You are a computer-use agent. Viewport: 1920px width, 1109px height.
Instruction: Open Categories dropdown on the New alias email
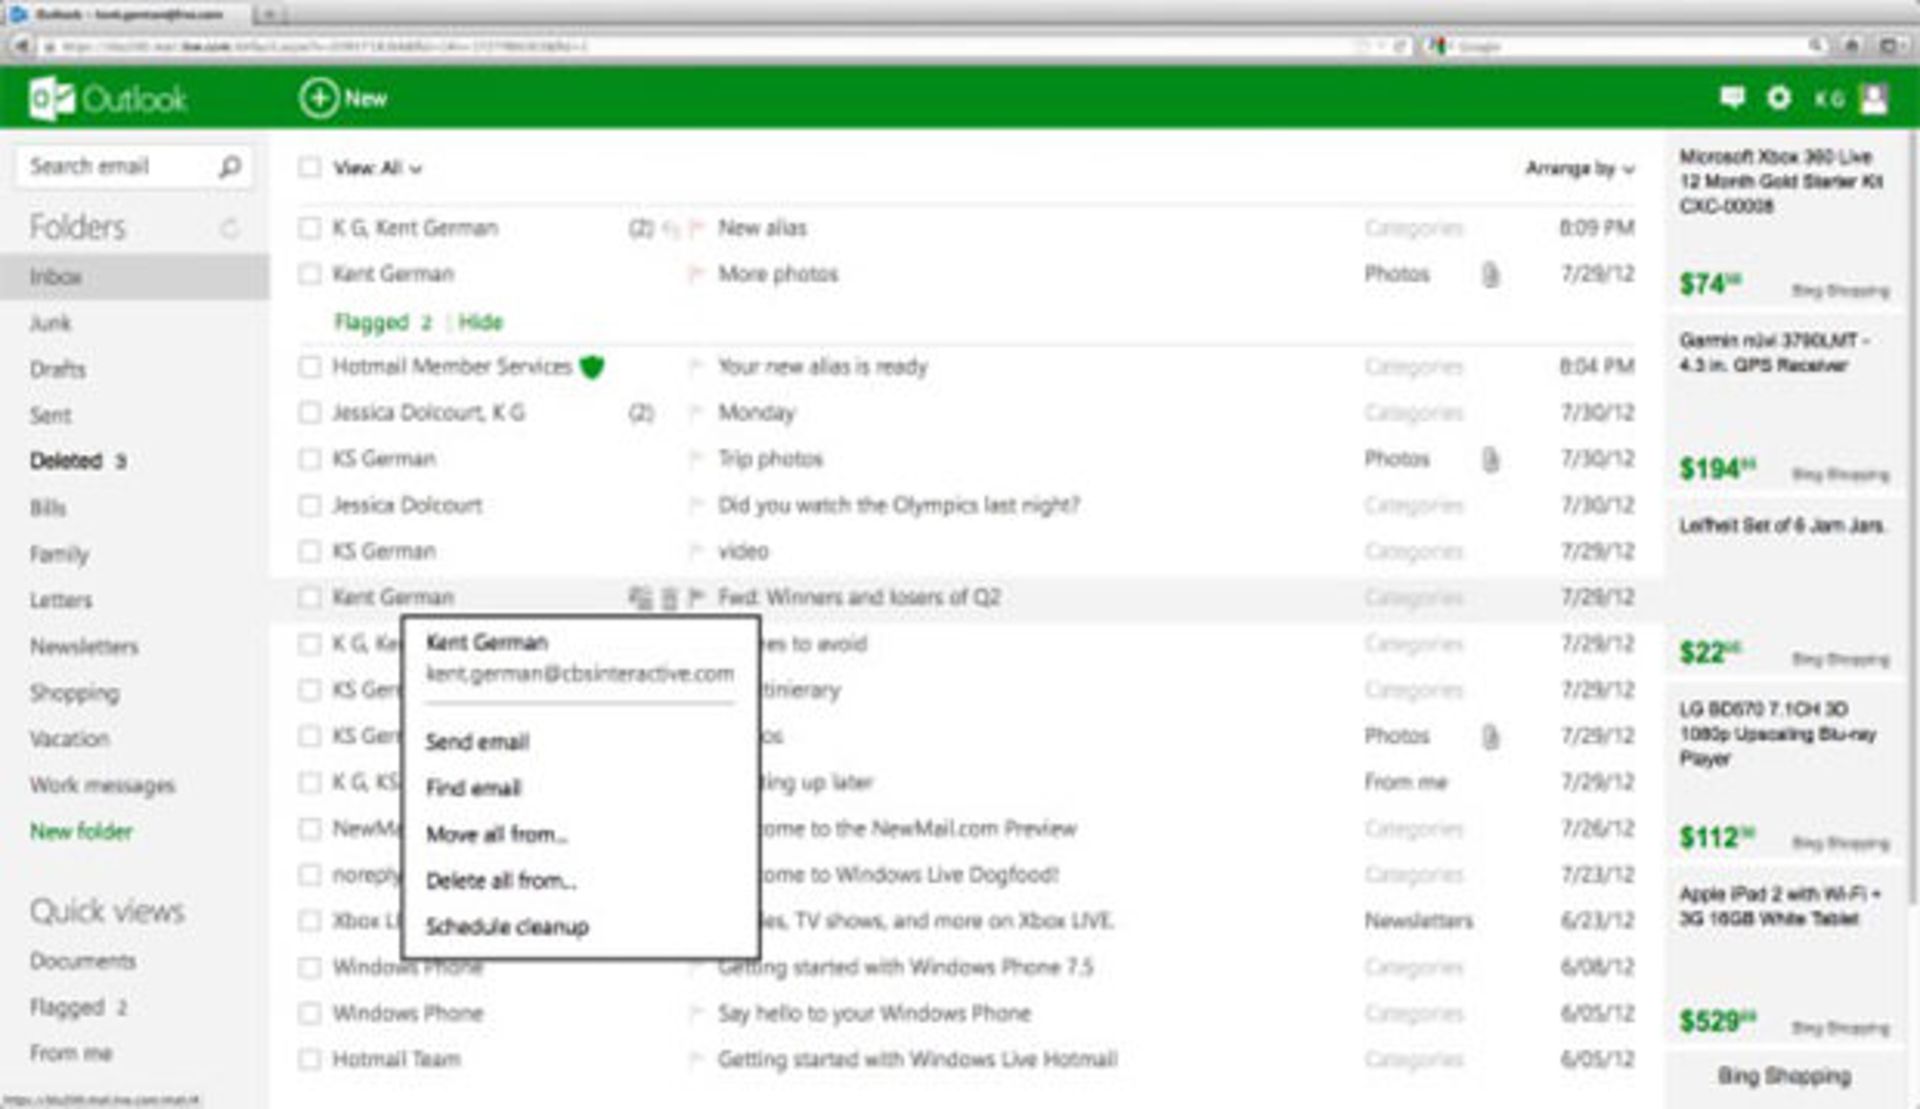pyautogui.click(x=1412, y=228)
